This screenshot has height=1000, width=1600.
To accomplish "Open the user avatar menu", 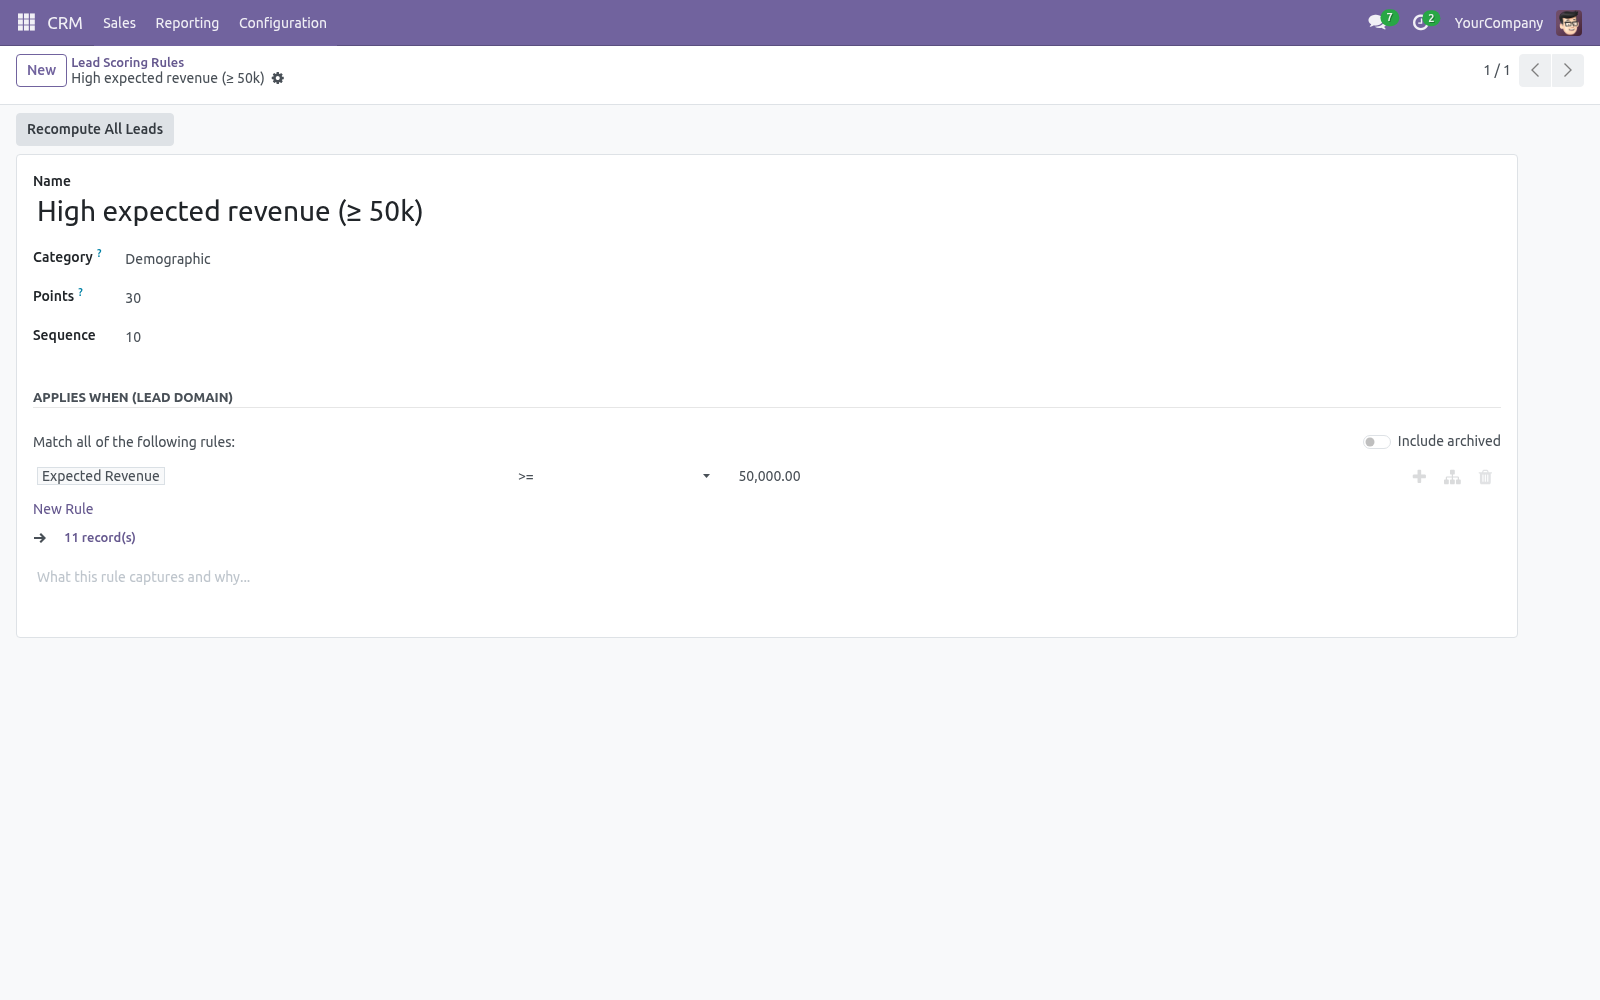I will pos(1569,22).
